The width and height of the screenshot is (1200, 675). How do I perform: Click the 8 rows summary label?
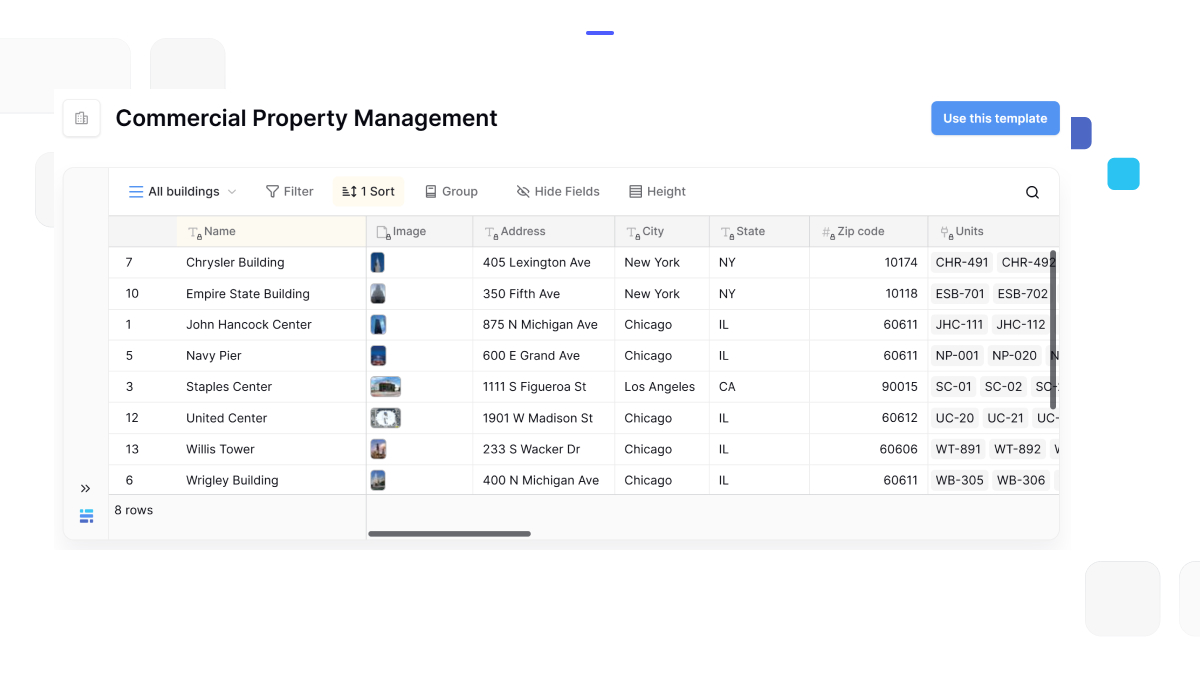tap(133, 510)
